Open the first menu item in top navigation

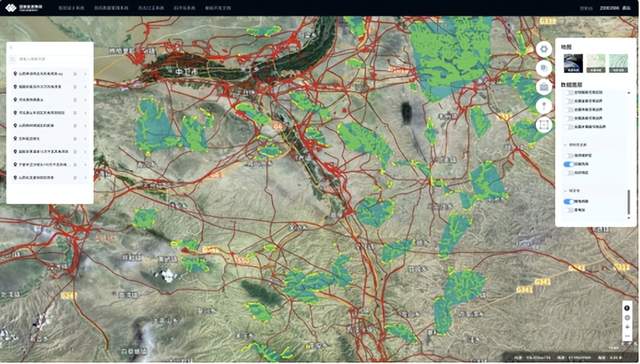tap(71, 8)
